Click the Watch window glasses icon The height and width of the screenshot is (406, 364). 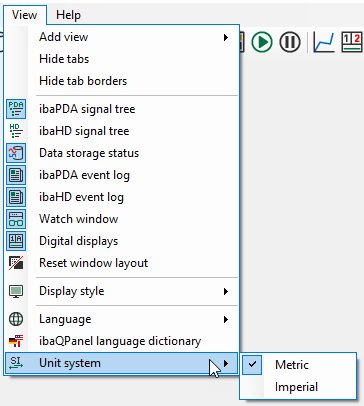point(16,219)
